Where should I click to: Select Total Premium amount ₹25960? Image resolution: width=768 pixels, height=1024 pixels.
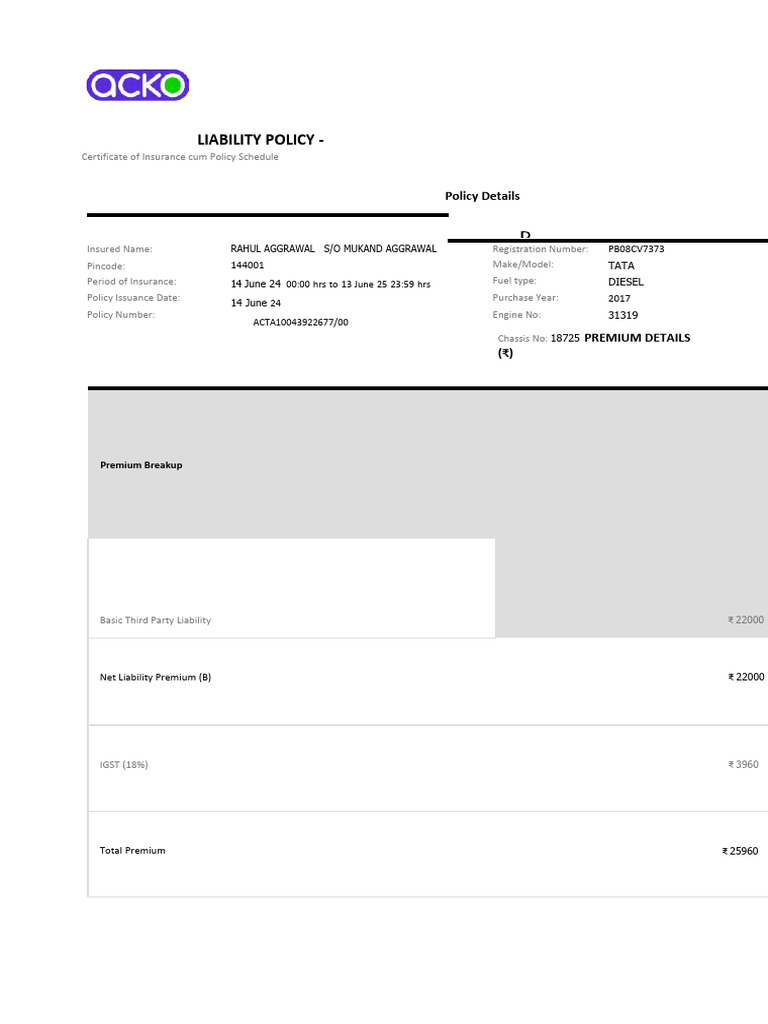pyautogui.click(x=740, y=851)
